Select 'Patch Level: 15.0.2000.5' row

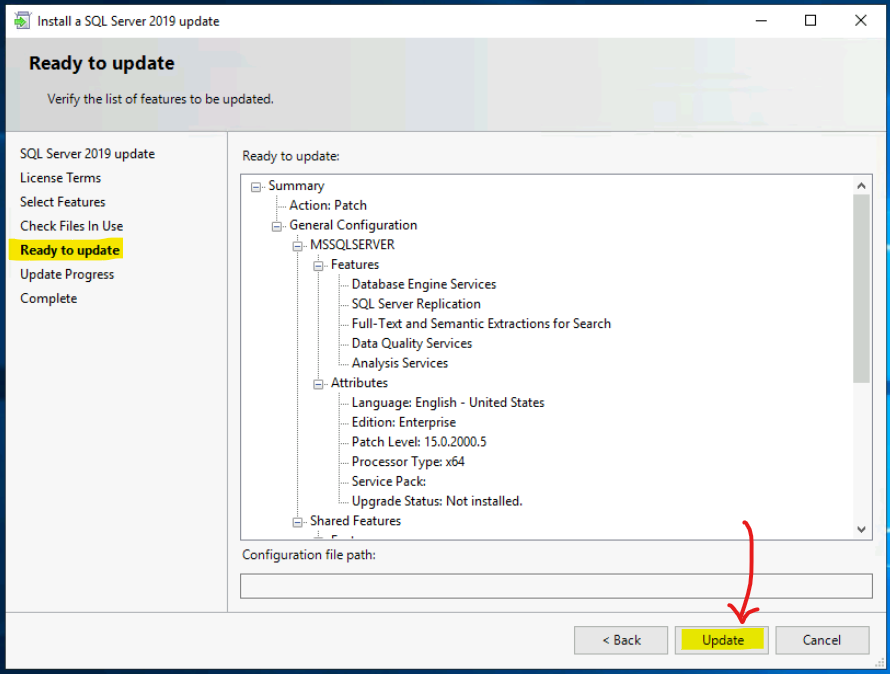[419, 442]
